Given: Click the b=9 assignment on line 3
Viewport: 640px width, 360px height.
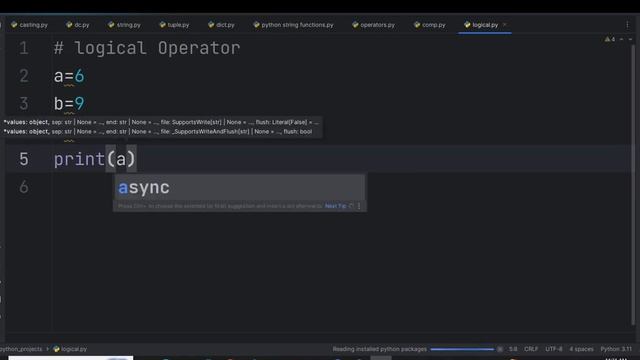Looking at the screenshot, I should pyautogui.click(x=69, y=104).
